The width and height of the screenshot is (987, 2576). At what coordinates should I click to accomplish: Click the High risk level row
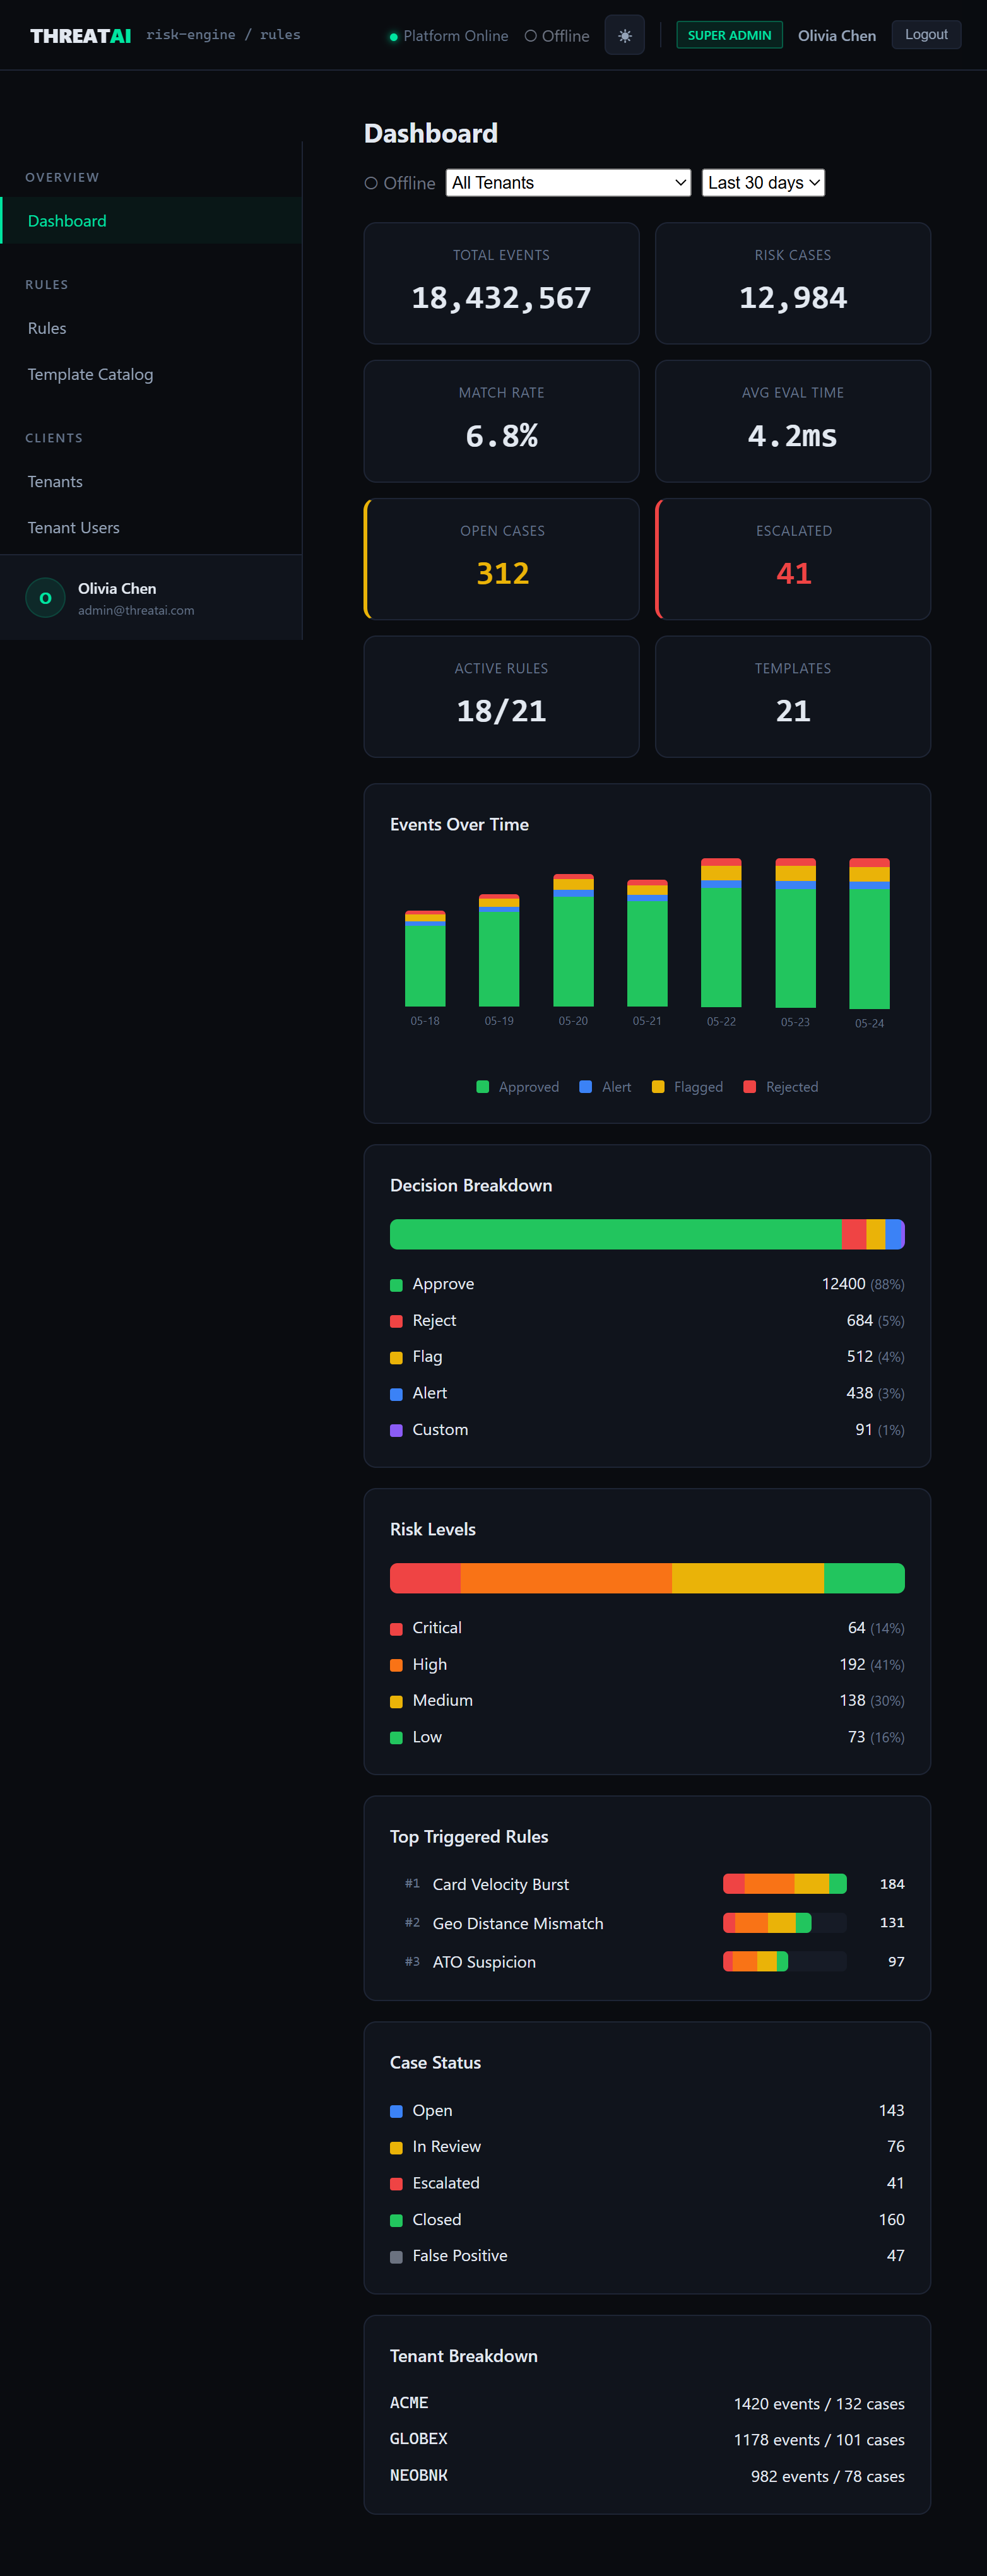coord(647,1664)
